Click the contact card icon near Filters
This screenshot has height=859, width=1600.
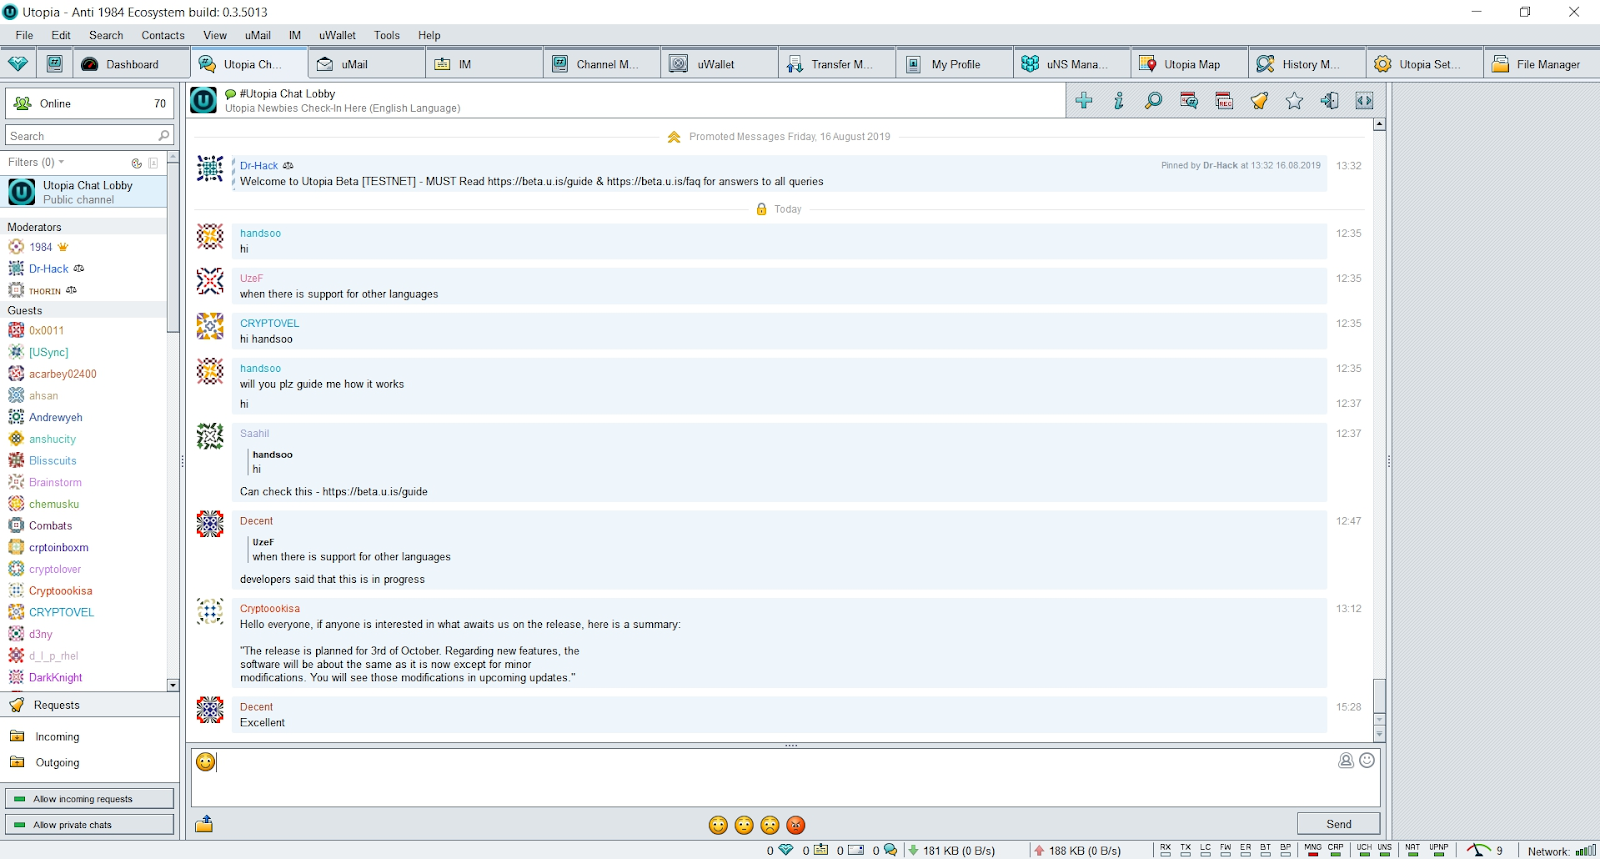pyautogui.click(x=153, y=163)
